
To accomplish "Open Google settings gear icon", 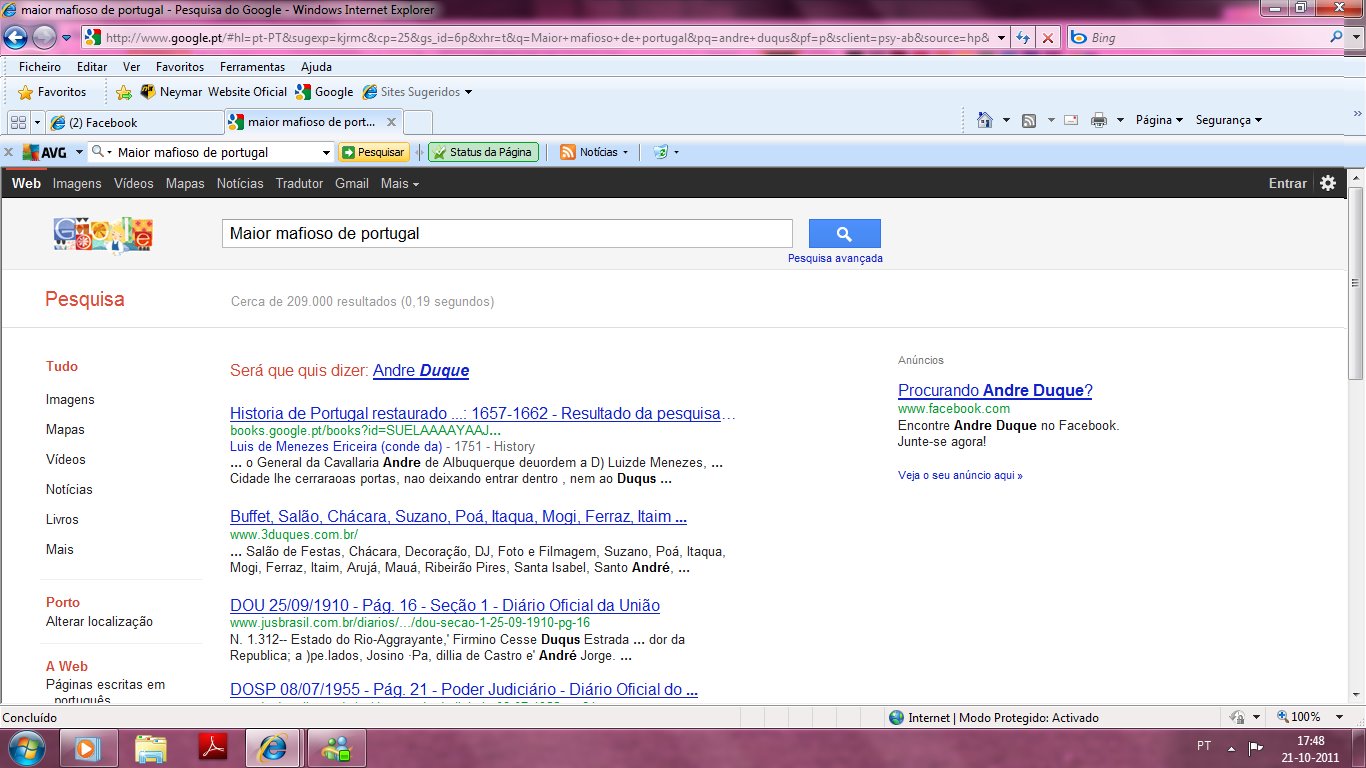I will (1328, 183).
